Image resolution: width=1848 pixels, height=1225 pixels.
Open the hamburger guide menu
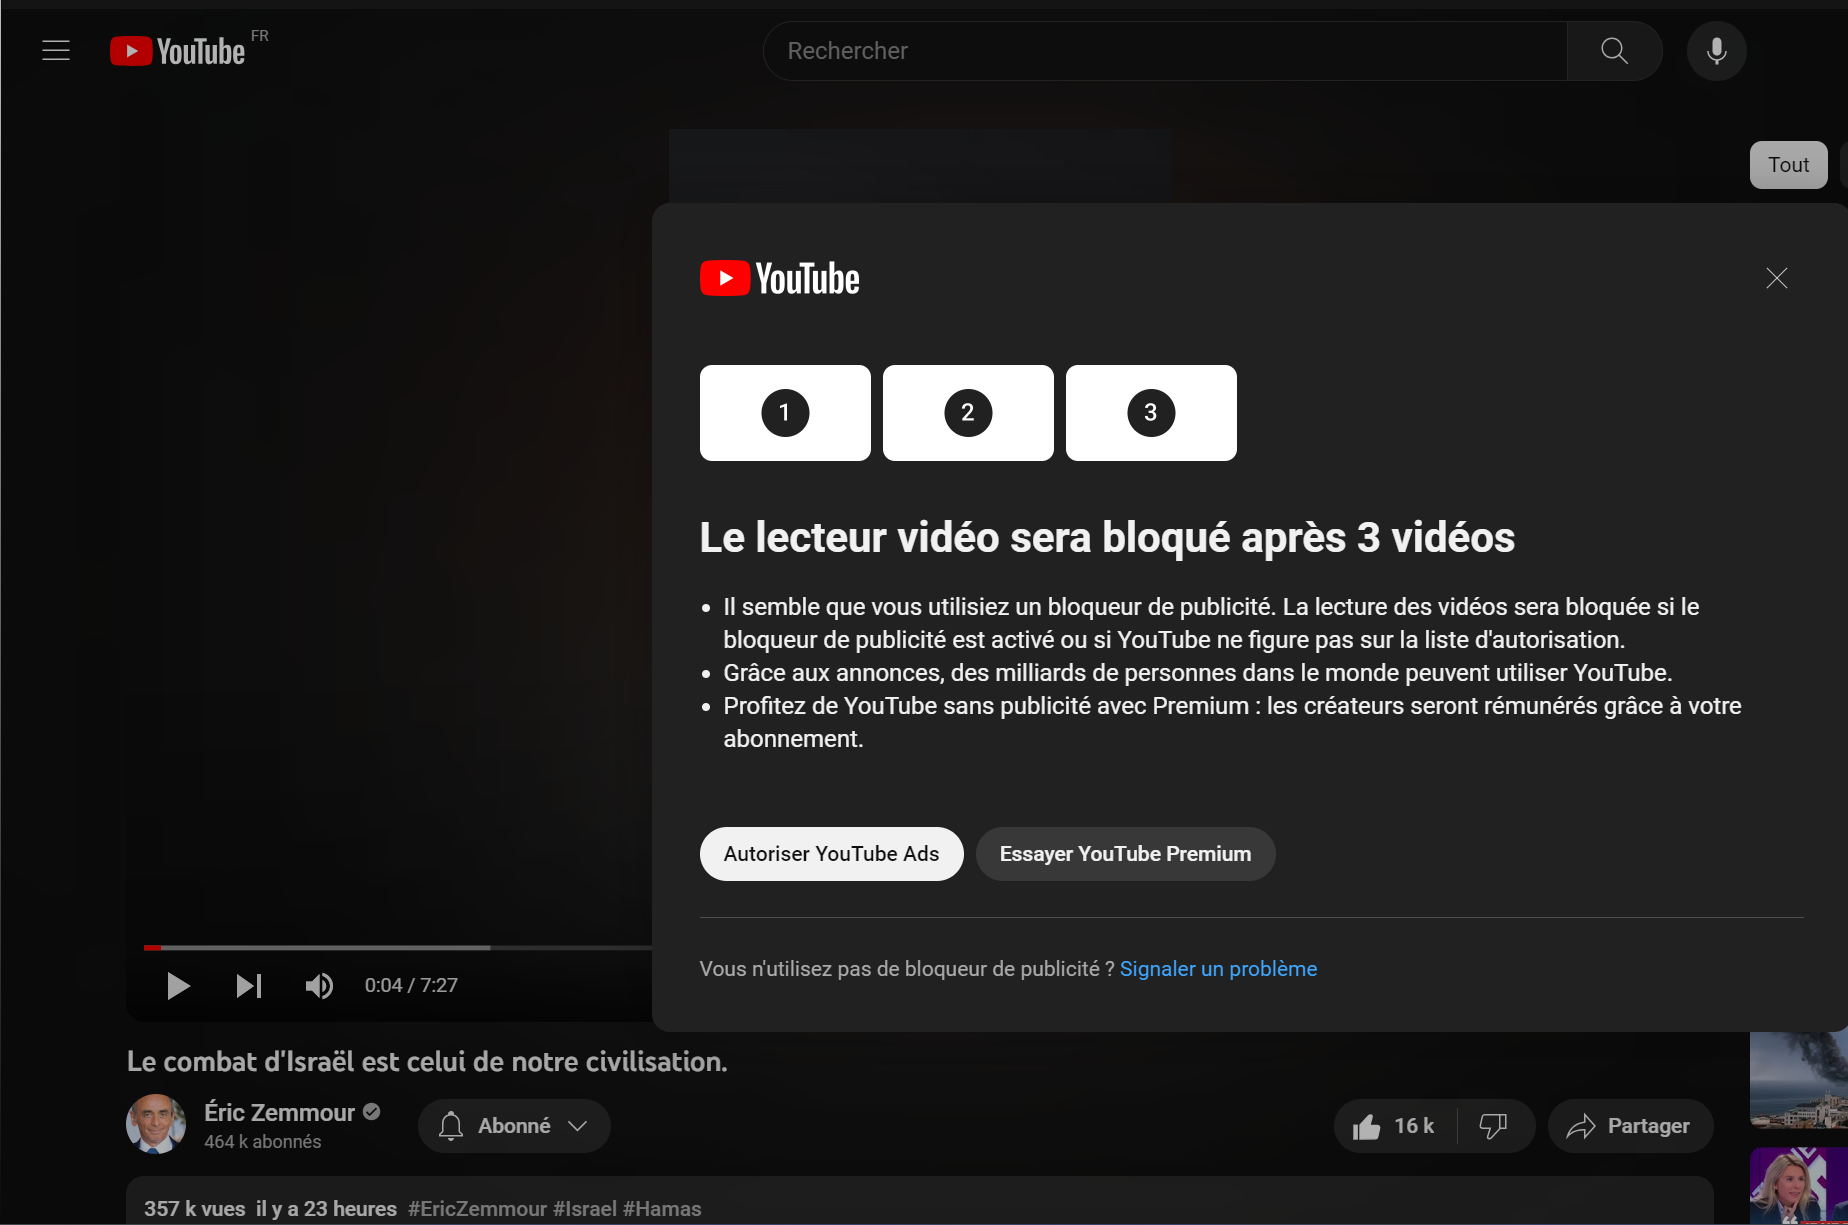coord(56,50)
